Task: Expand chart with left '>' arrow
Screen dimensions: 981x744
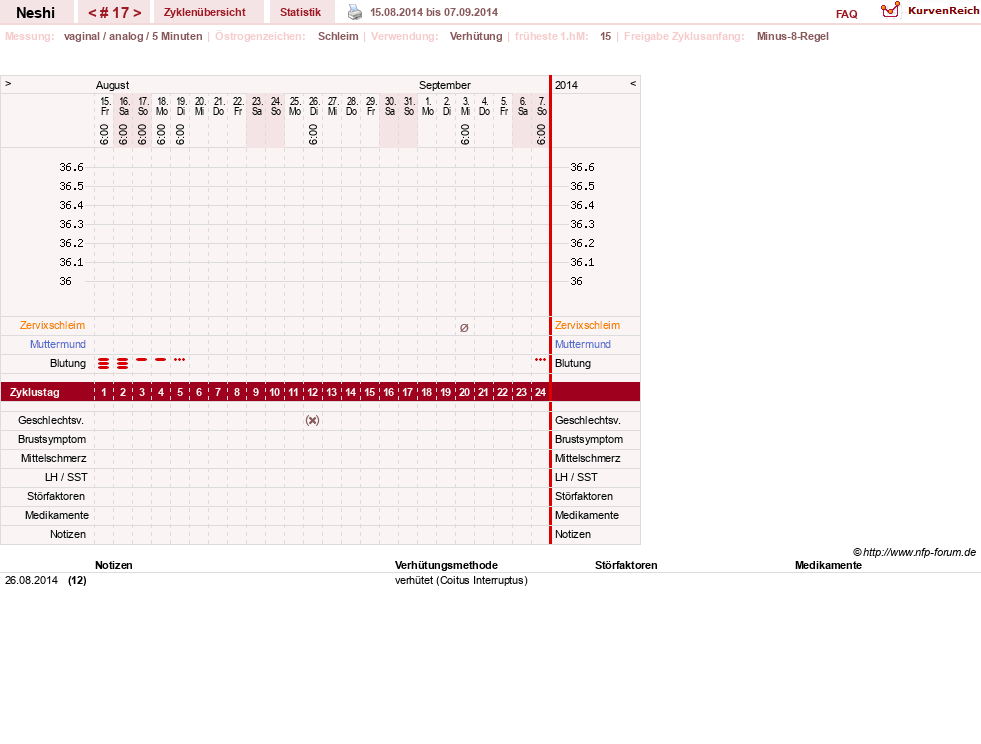Action: tap(8, 83)
